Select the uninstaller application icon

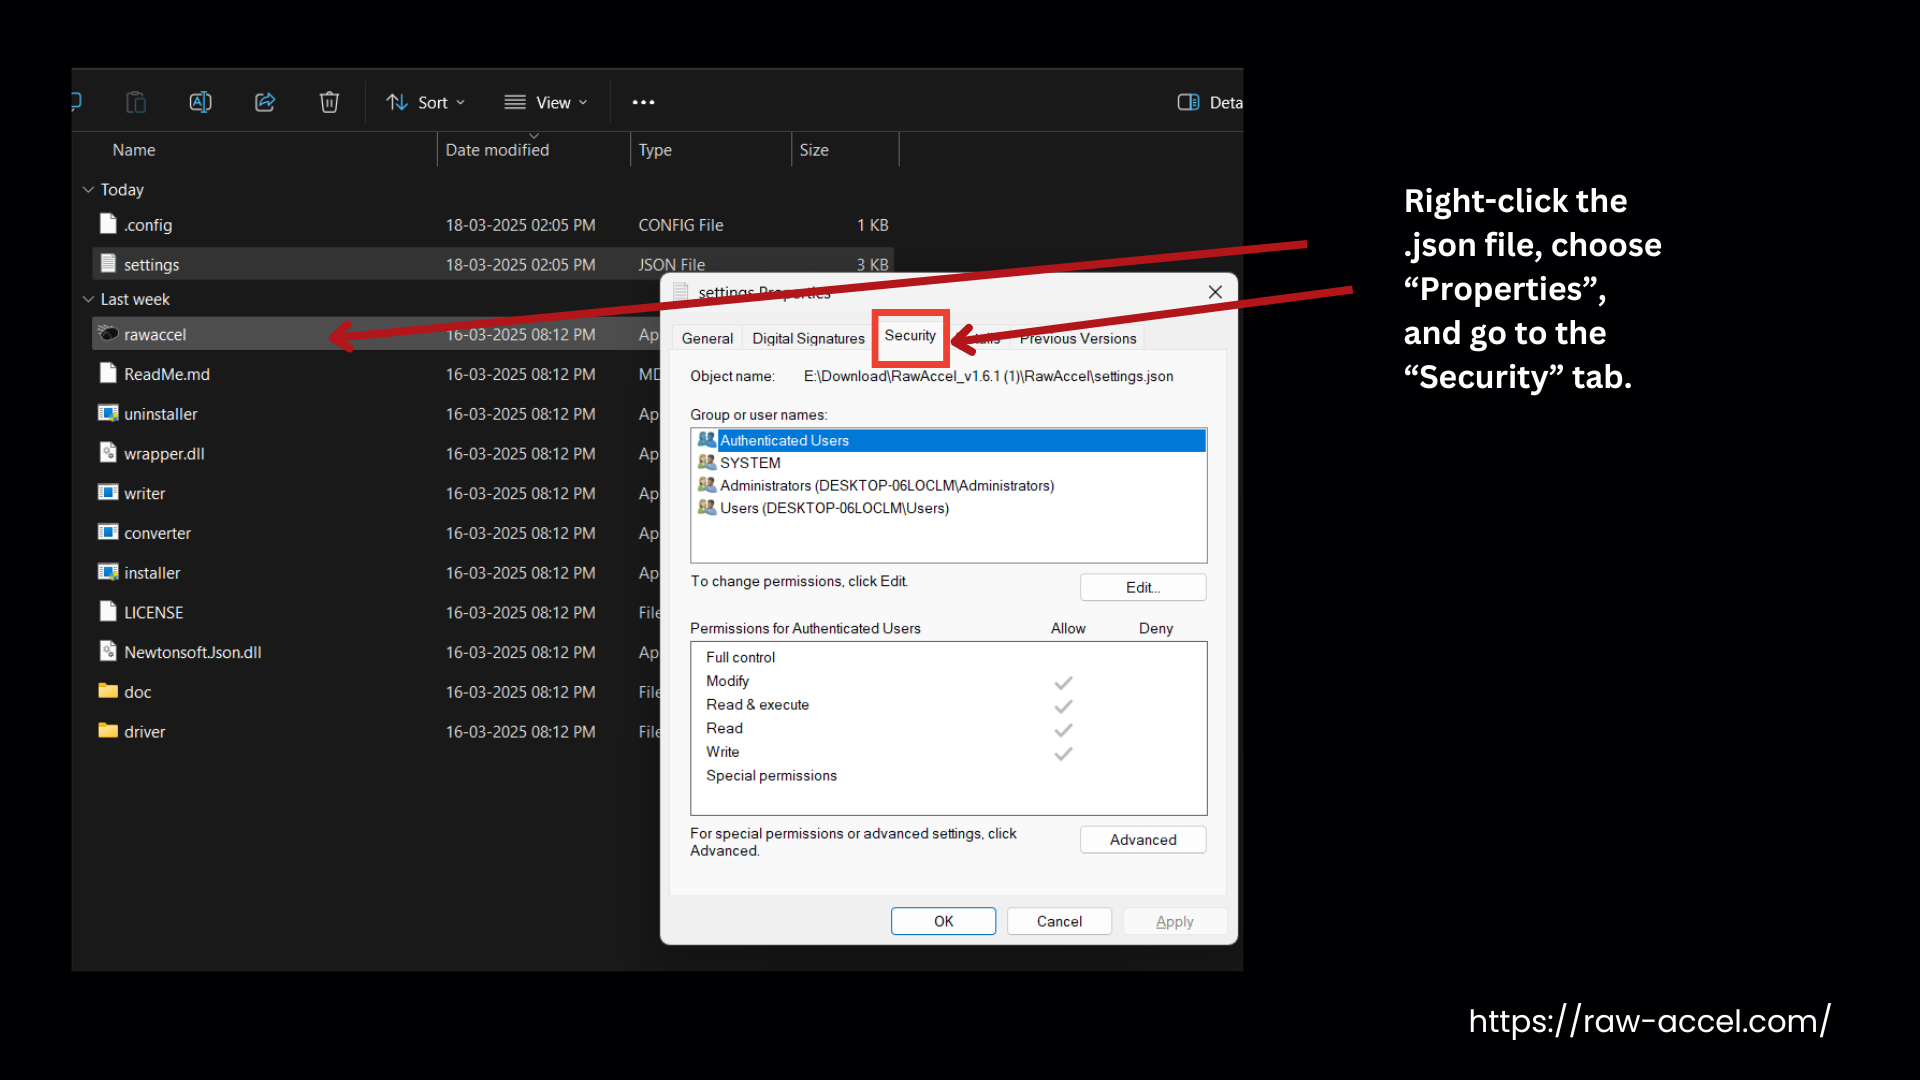click(108, 413)
